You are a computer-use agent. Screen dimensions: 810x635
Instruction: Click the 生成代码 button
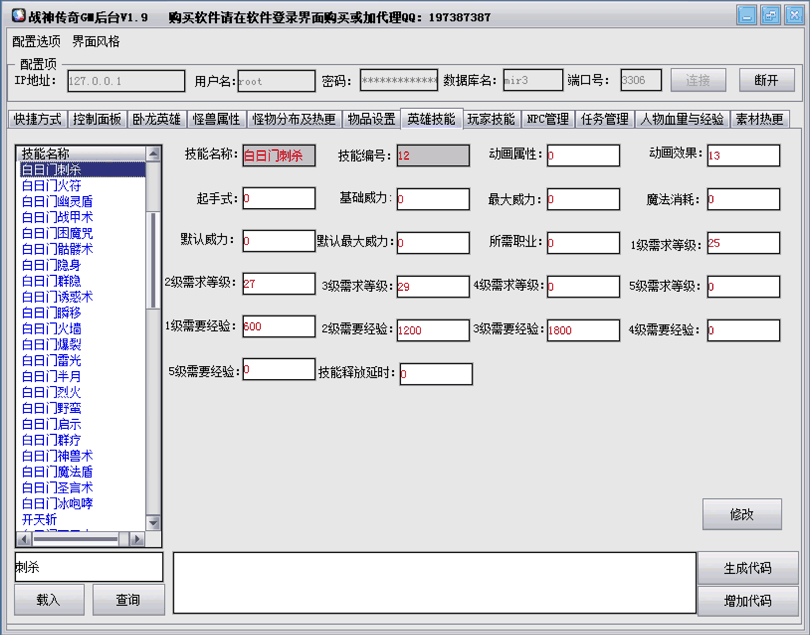[747, 568]
